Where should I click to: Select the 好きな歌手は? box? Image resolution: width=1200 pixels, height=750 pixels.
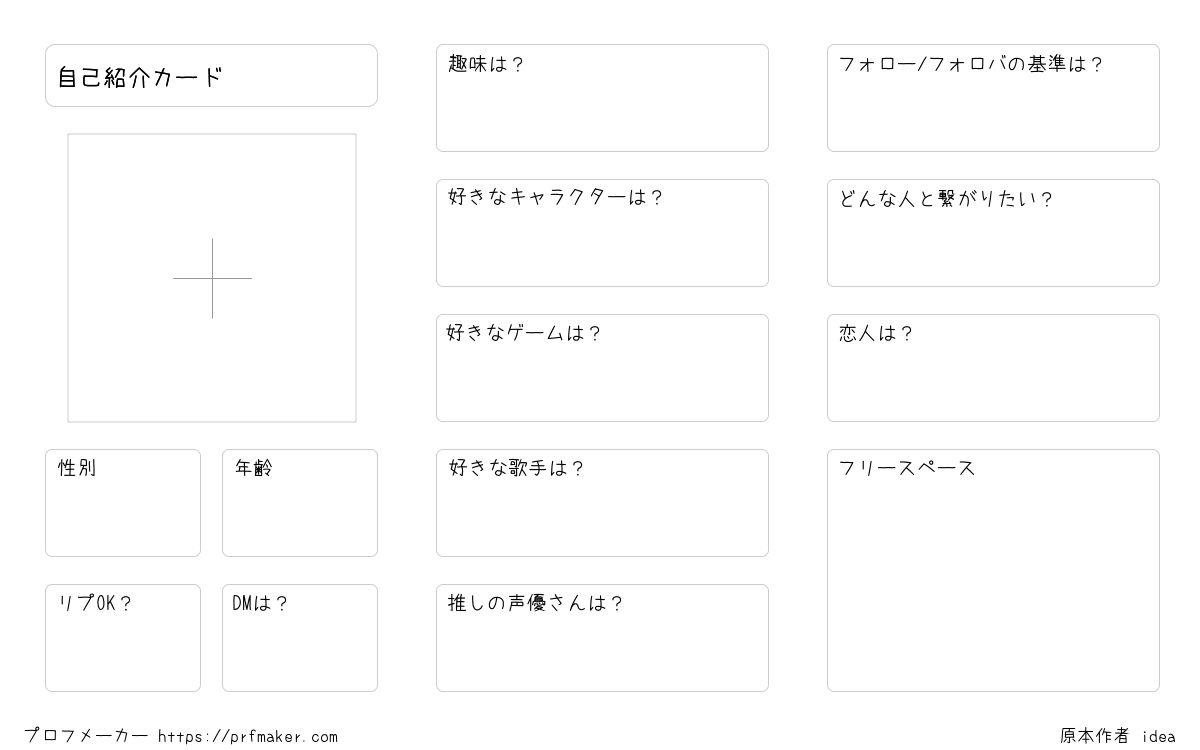[602, 503]
